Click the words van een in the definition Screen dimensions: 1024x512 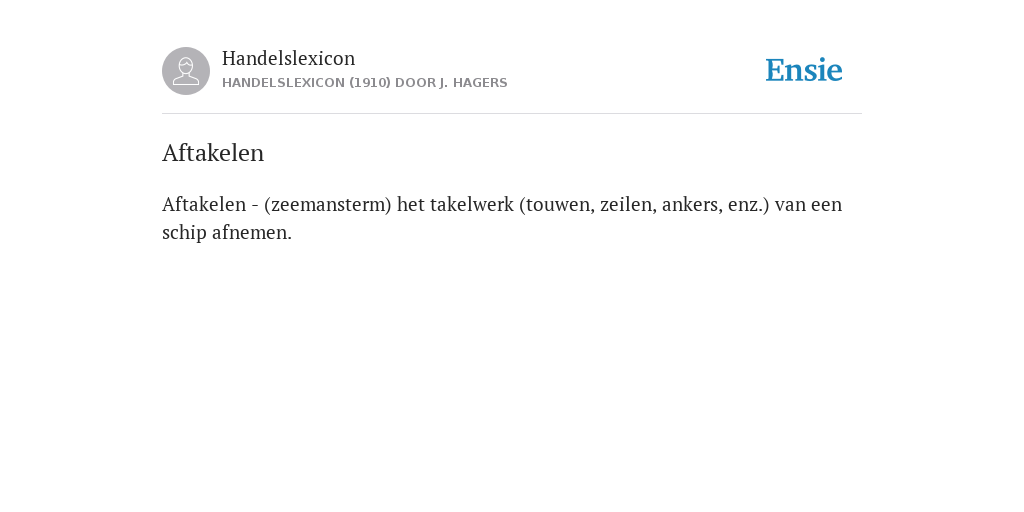(808, 205)
